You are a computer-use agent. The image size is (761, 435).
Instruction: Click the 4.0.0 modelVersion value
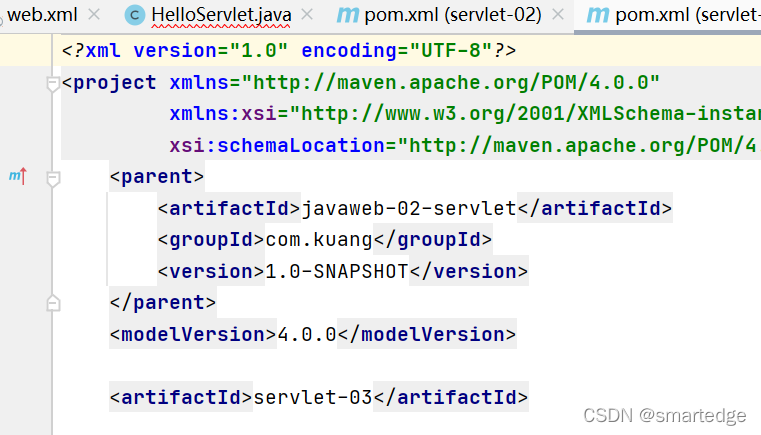[x=307, y=335]
